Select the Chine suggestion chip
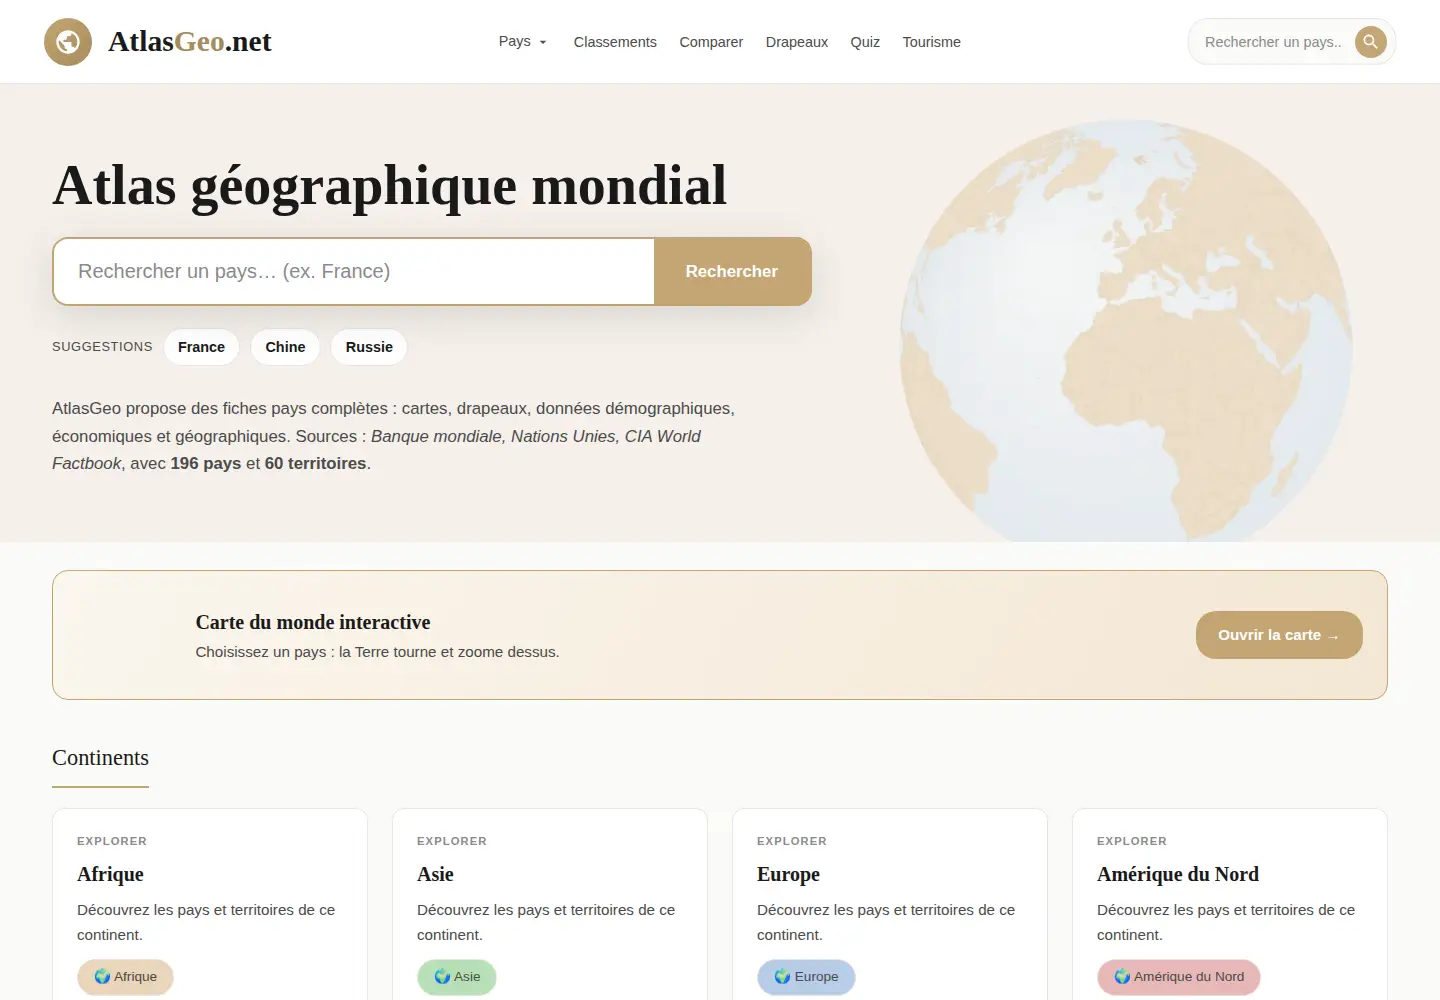The width and height of the screenshot is (1440, 1000). pyautogui.click(x=285, y=347)
